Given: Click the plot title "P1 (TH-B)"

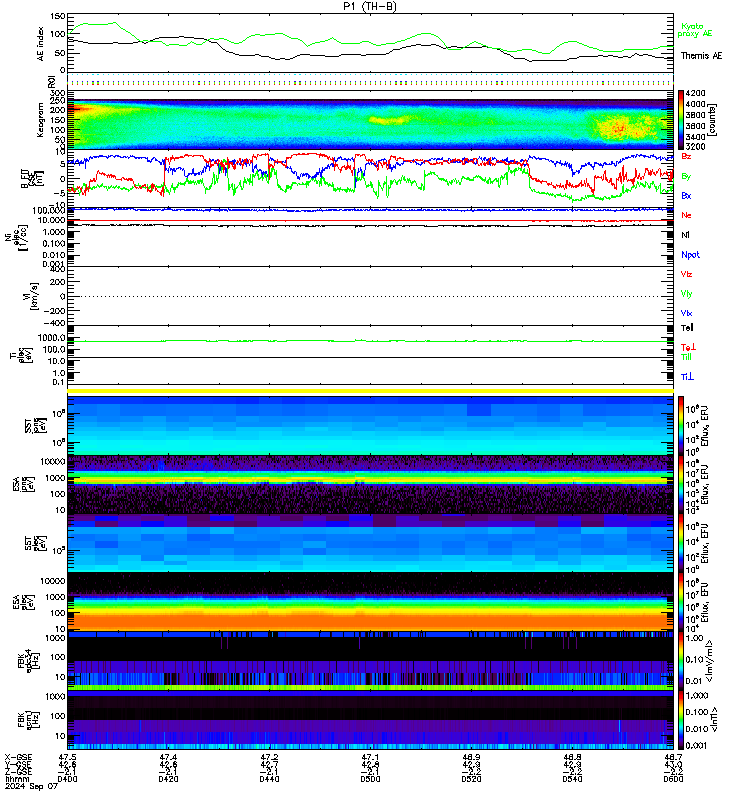Looking at the screenshot, I should coord(369,6).
